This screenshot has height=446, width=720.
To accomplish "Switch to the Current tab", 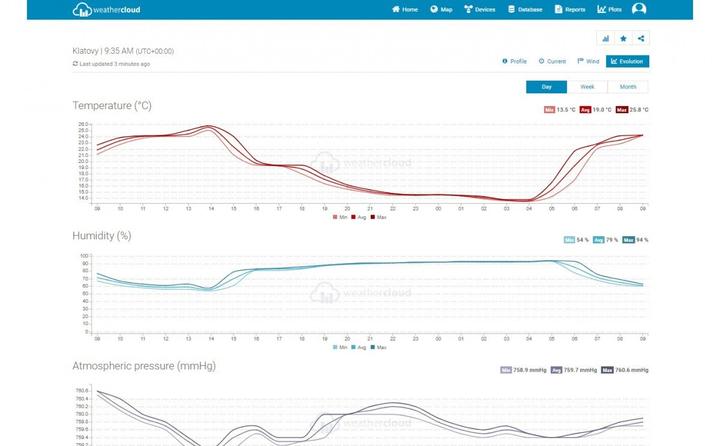I will pyautogui.click(x=552, y=61).
